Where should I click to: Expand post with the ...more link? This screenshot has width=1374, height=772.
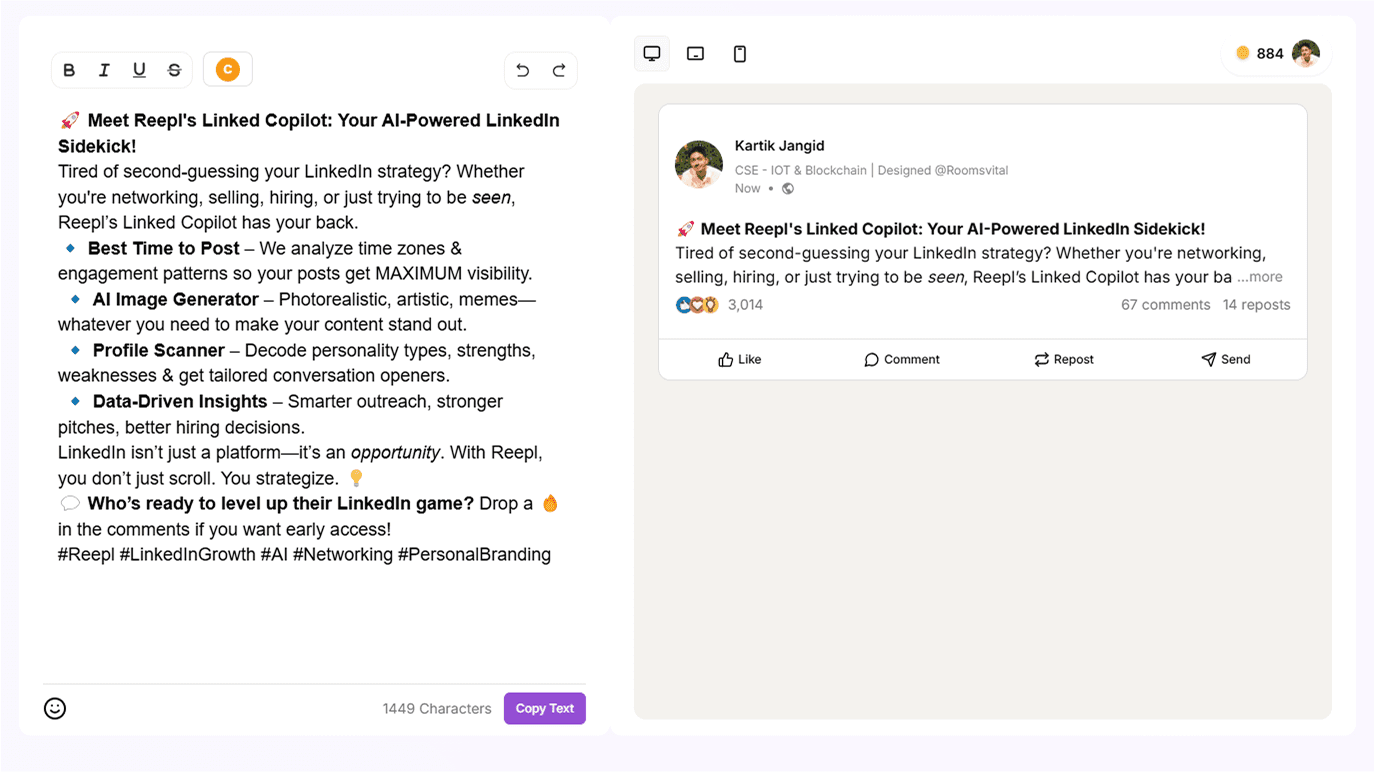1260,277
